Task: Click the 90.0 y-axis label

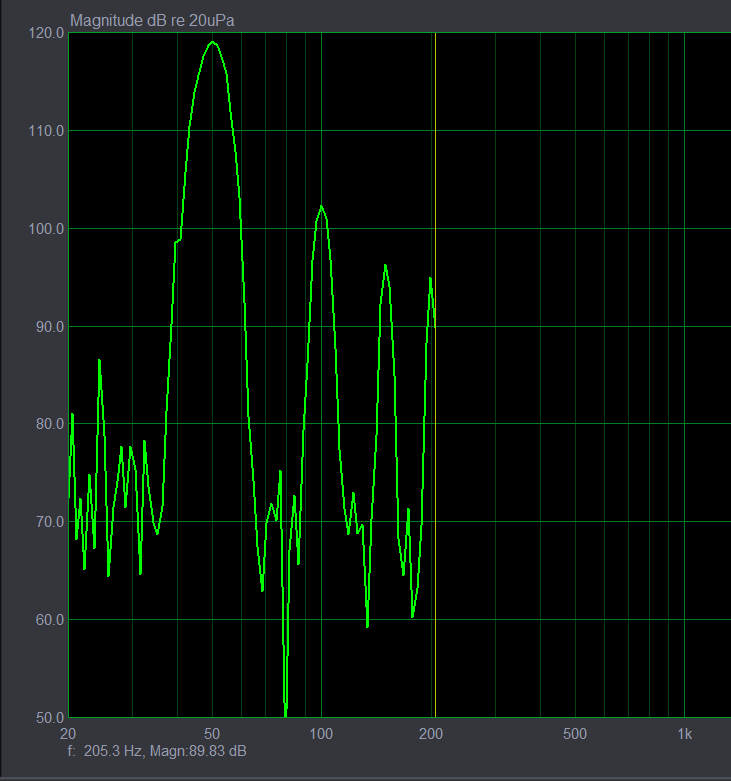Action: click(x=50, y=327)
